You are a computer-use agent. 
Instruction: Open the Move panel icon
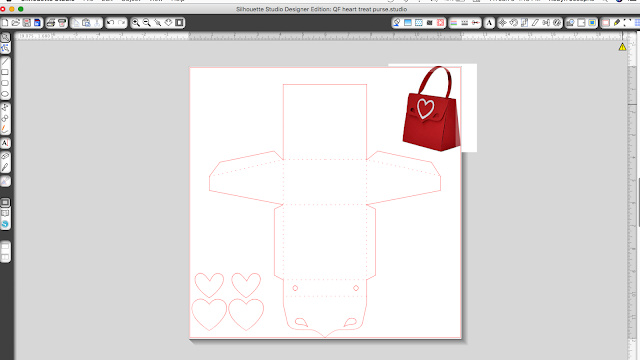click(x=502, y=23)
